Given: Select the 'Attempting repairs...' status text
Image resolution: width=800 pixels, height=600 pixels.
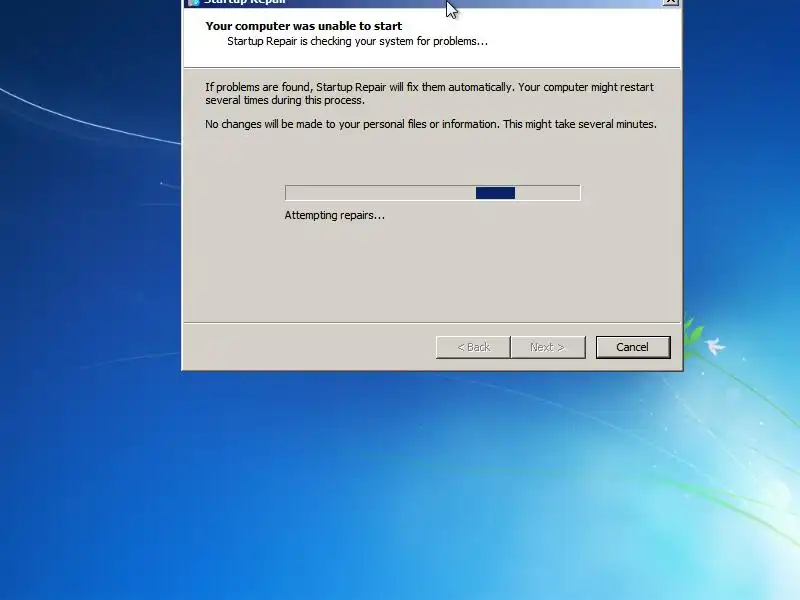Looking at the screenshot, I should (x=335, y=215).
